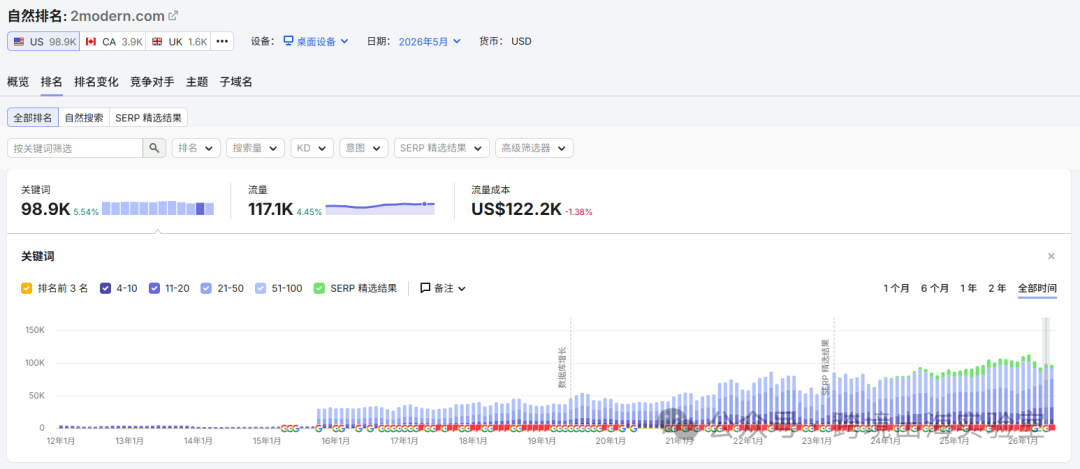
Task: Open more countries ellipsis button
Action: 222,41
